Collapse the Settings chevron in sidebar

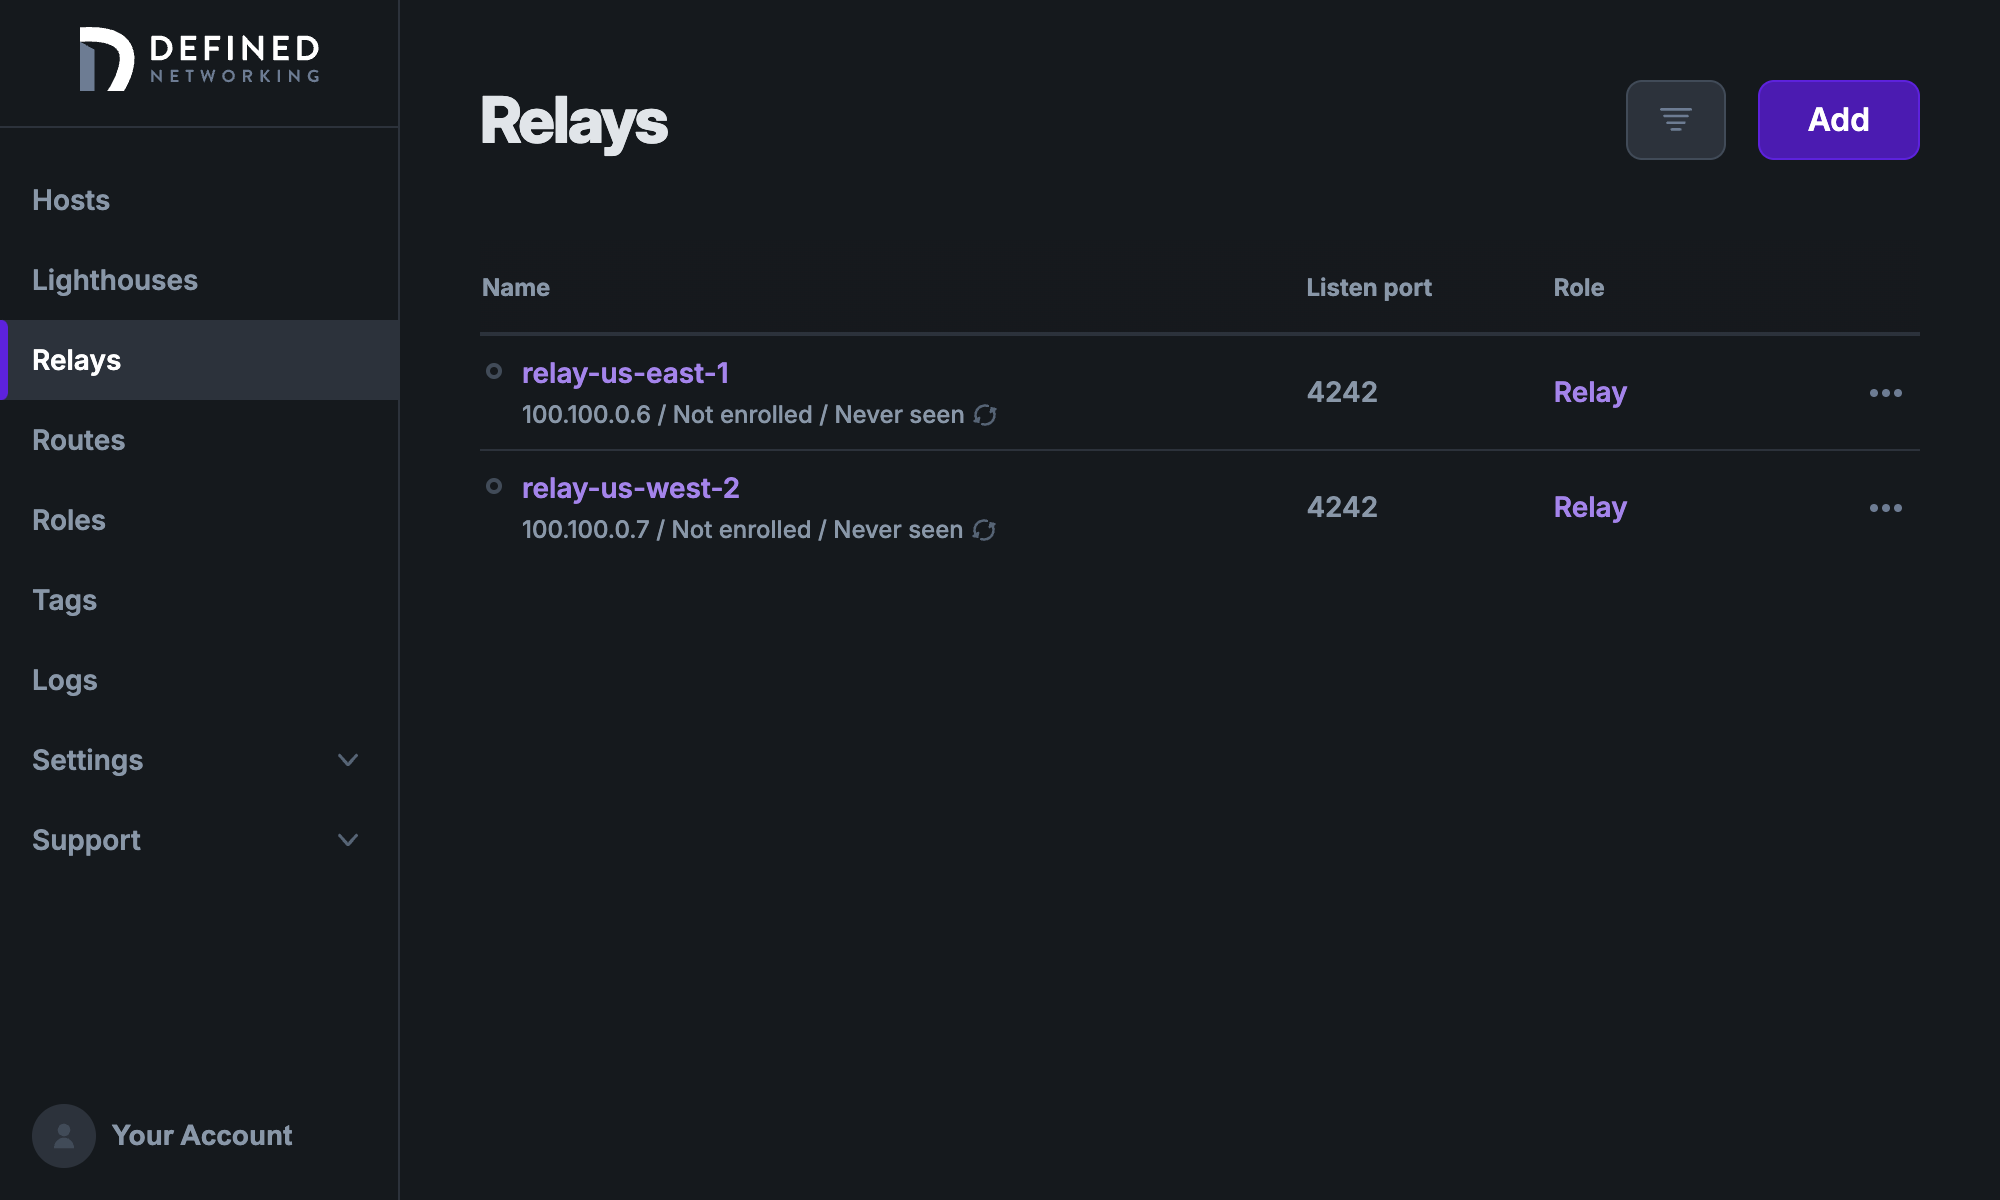[347, 760]
